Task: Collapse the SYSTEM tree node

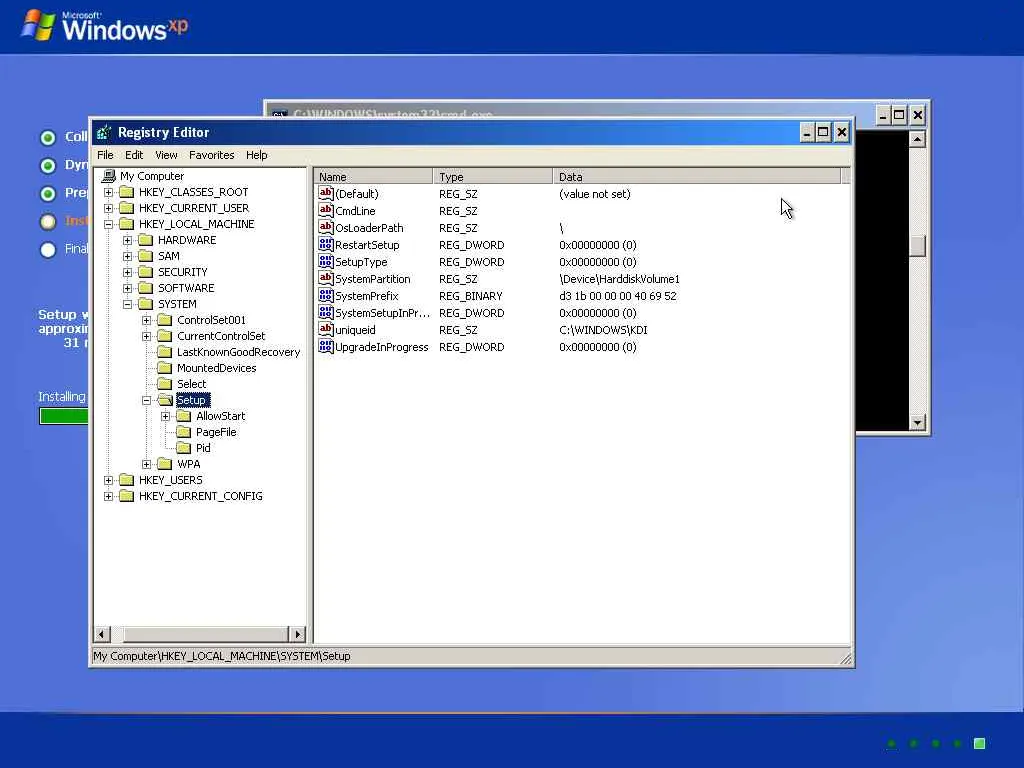Action: click(127, 304)
